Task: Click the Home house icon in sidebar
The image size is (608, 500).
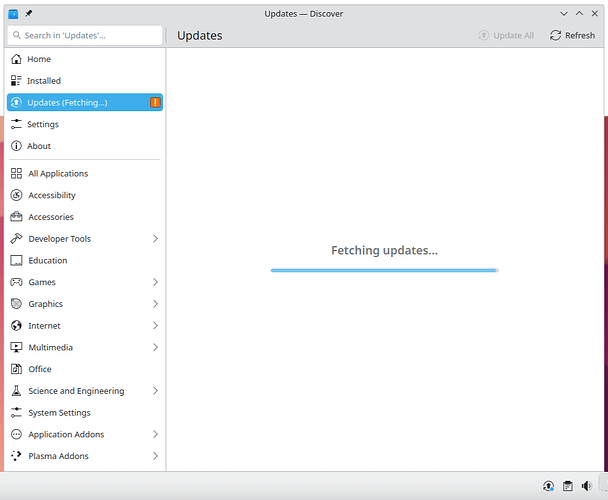Action: point(16,59)
